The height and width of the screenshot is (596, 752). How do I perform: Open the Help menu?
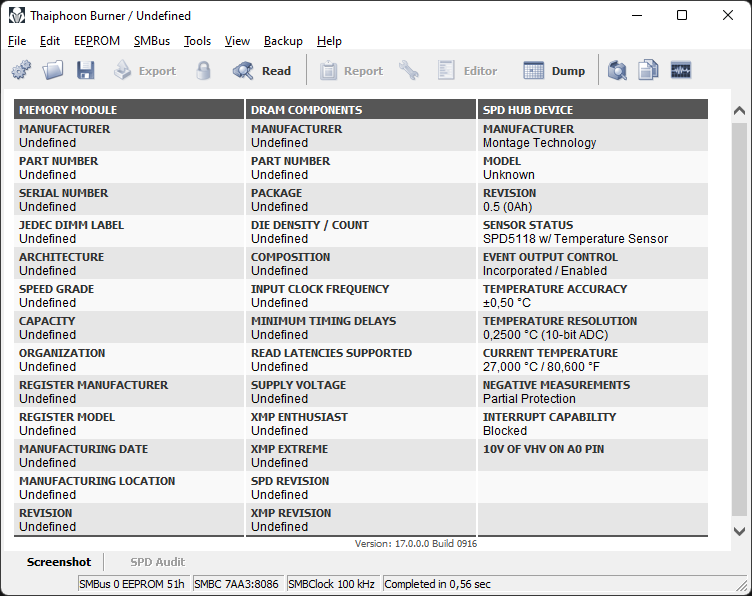point(329,41)
